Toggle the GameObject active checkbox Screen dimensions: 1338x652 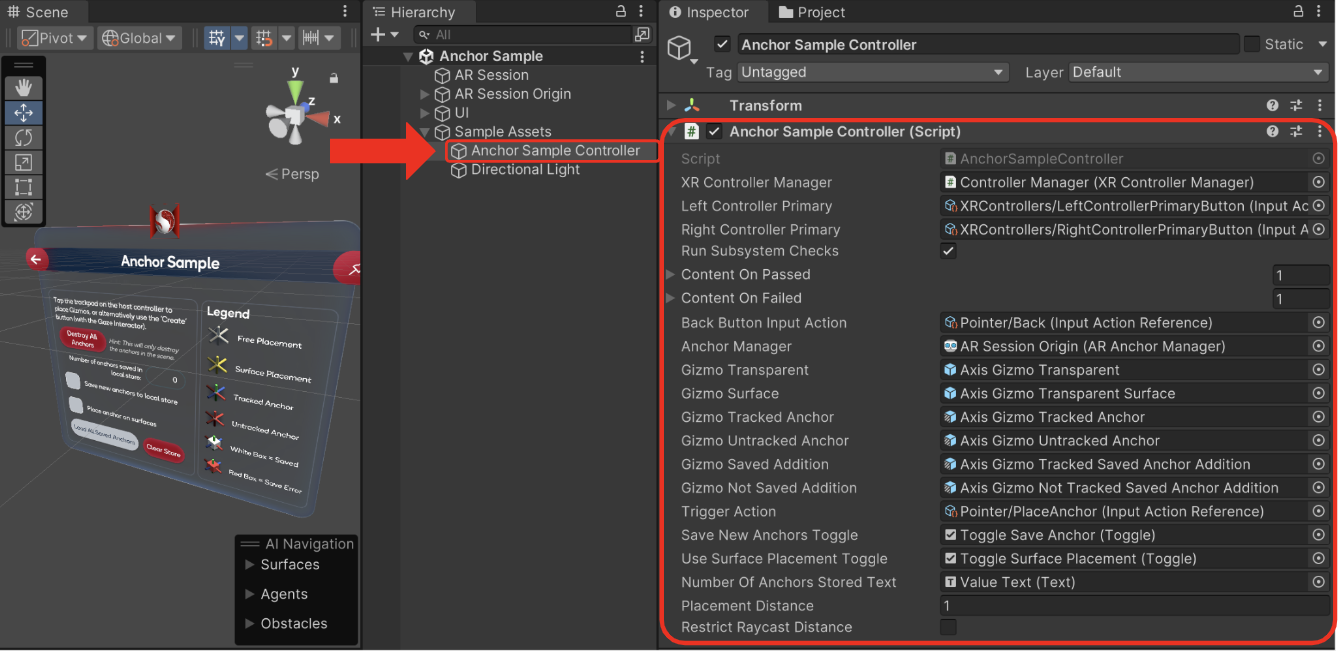point(722,45)
